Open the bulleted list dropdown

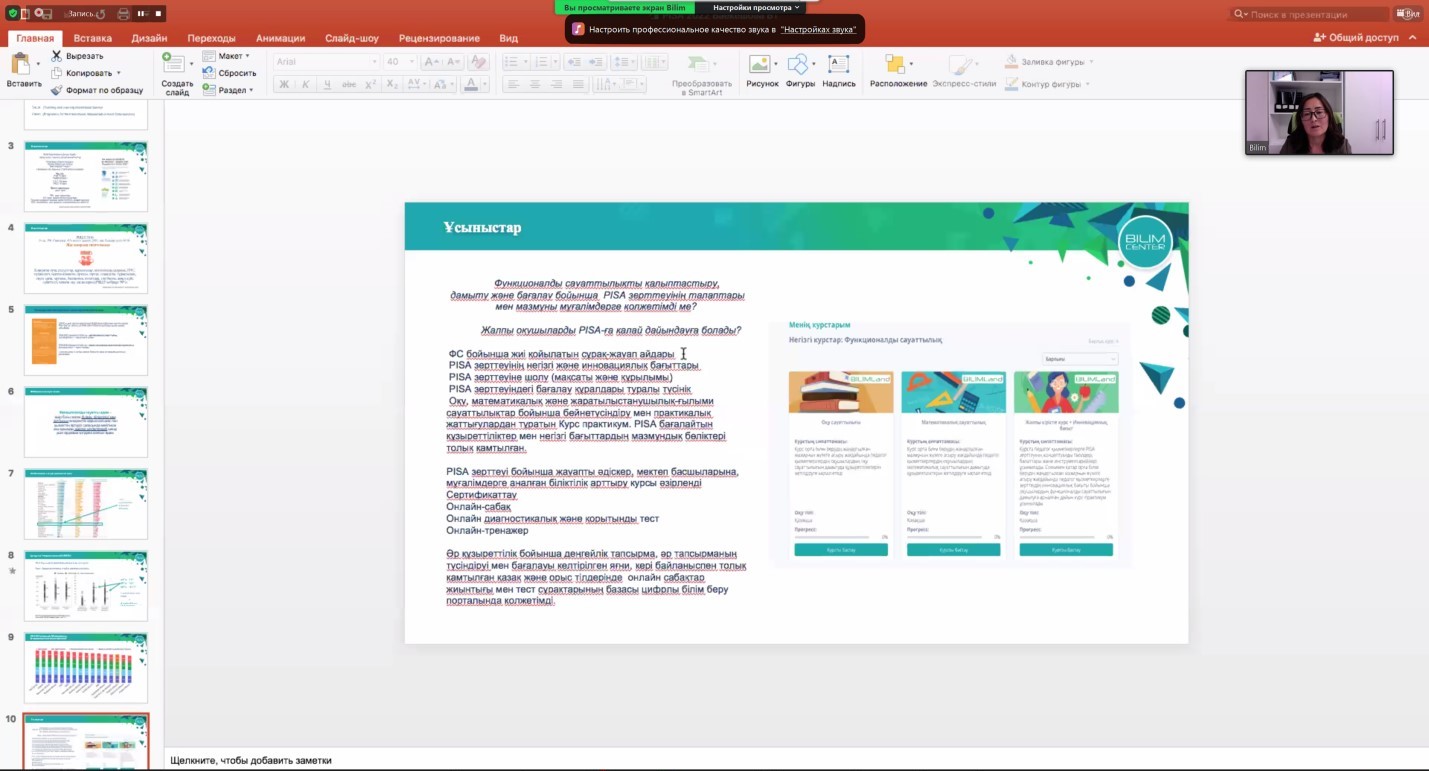525,62
